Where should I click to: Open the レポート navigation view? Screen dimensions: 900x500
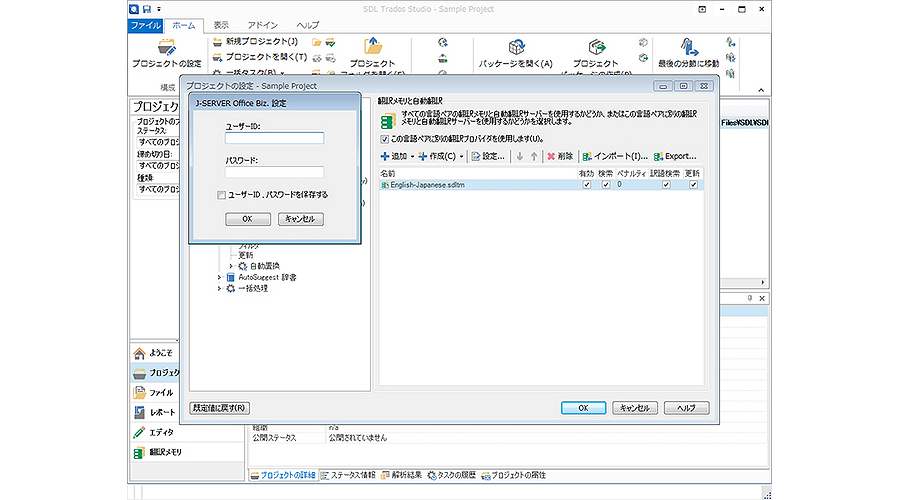155,413
